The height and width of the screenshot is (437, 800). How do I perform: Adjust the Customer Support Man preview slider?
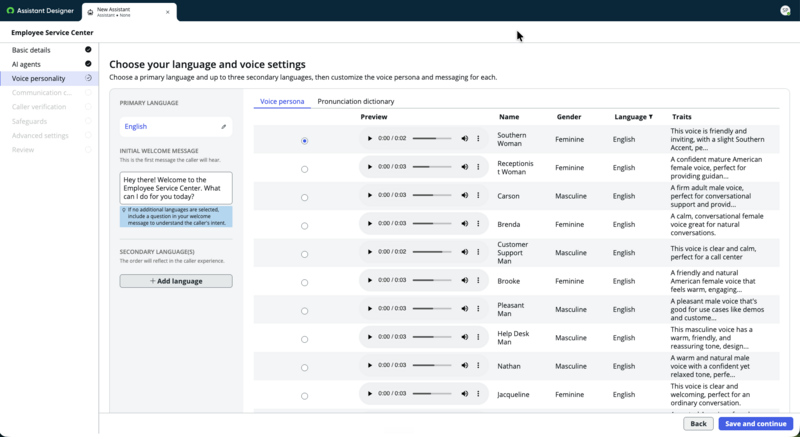pos(432,252)
